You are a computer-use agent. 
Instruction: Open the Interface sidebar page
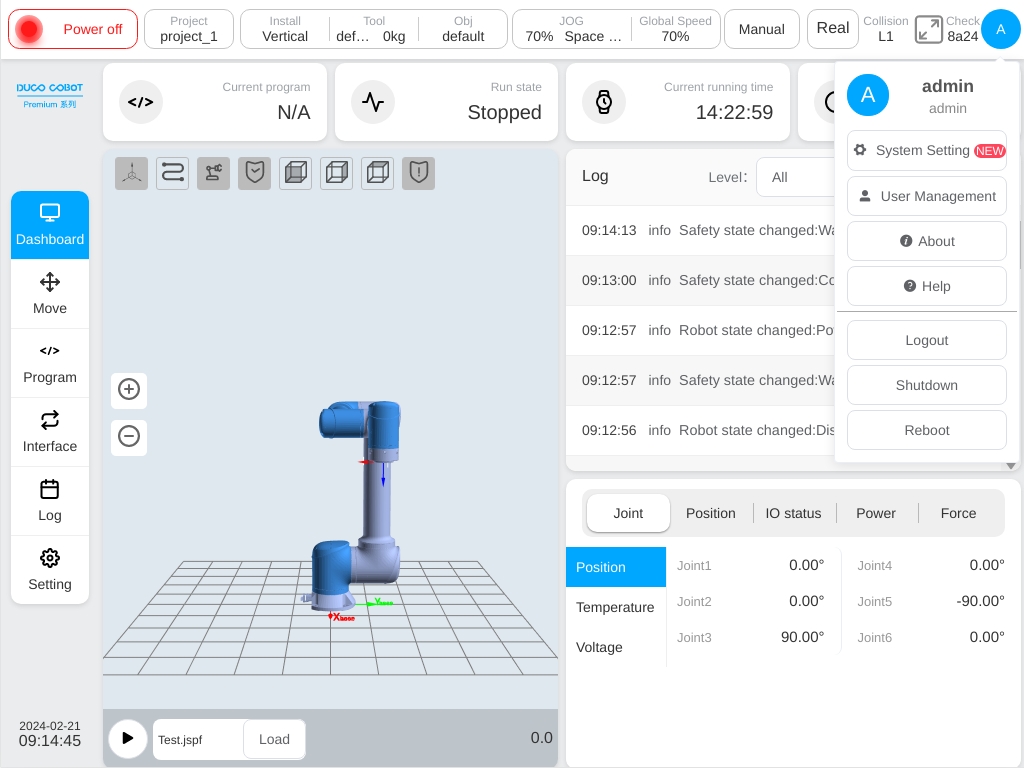50,432
